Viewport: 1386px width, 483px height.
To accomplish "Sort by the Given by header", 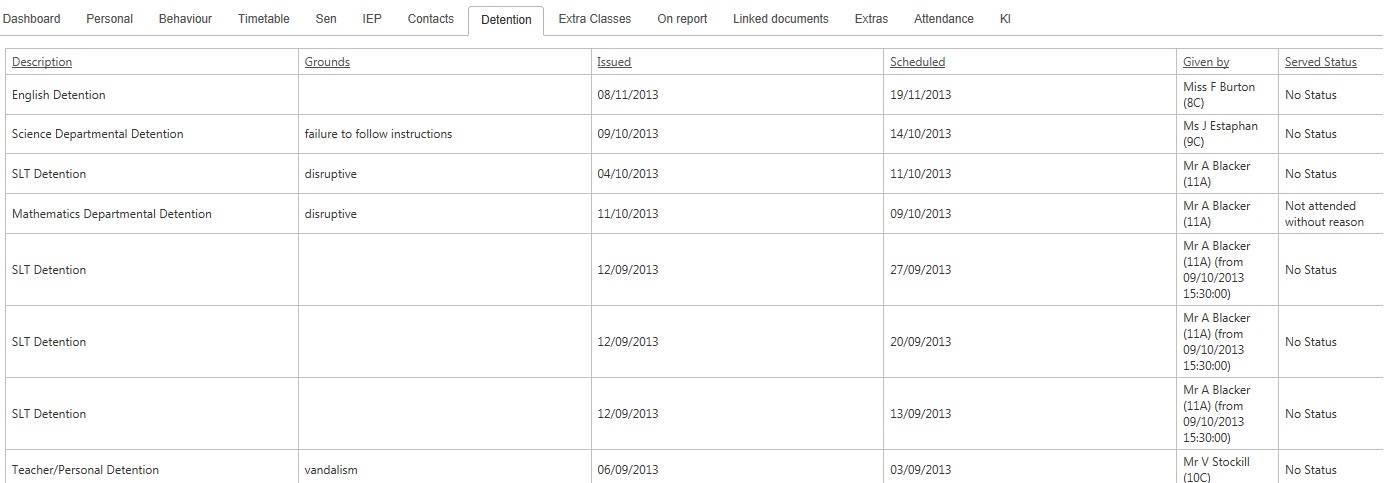I will 1206,62.
